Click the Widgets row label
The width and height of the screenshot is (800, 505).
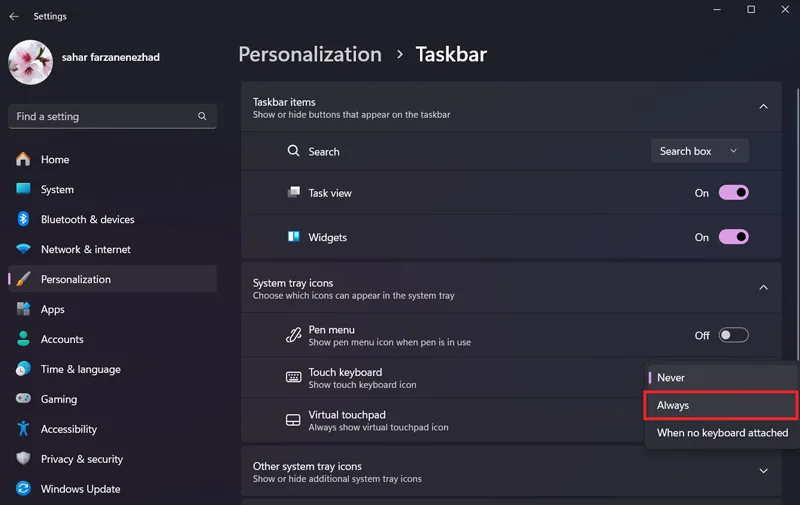[328, 237]
